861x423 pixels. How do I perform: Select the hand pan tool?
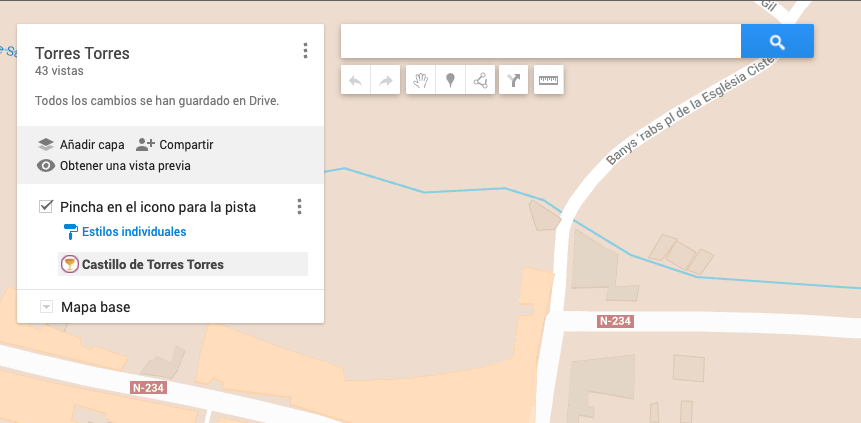click(x=421, y=80)
